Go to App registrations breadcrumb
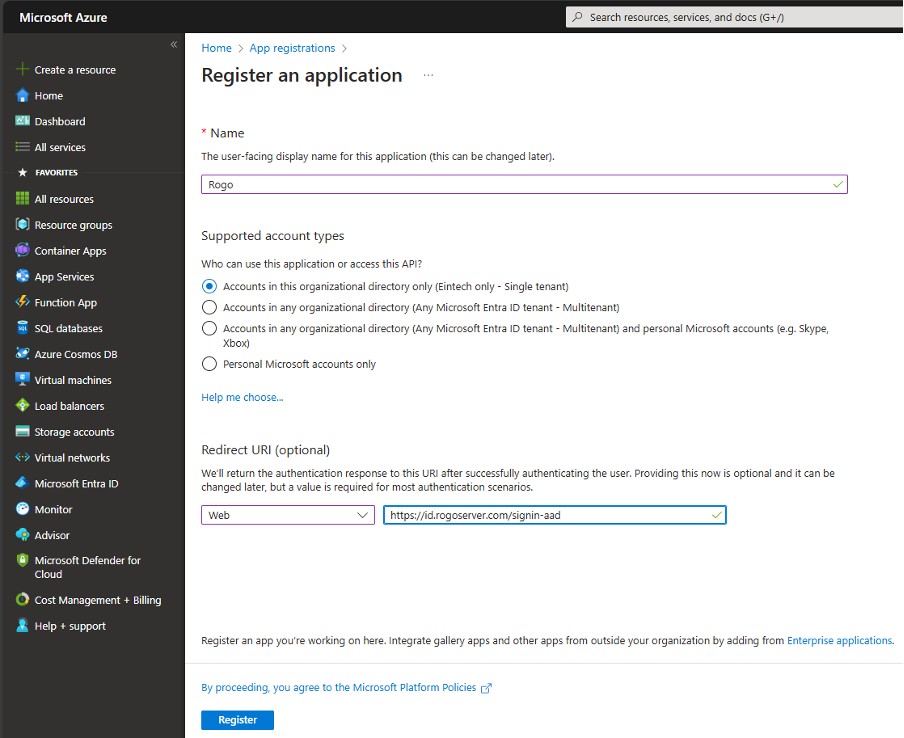The image size is (904, 738). [x=292, y=48]
